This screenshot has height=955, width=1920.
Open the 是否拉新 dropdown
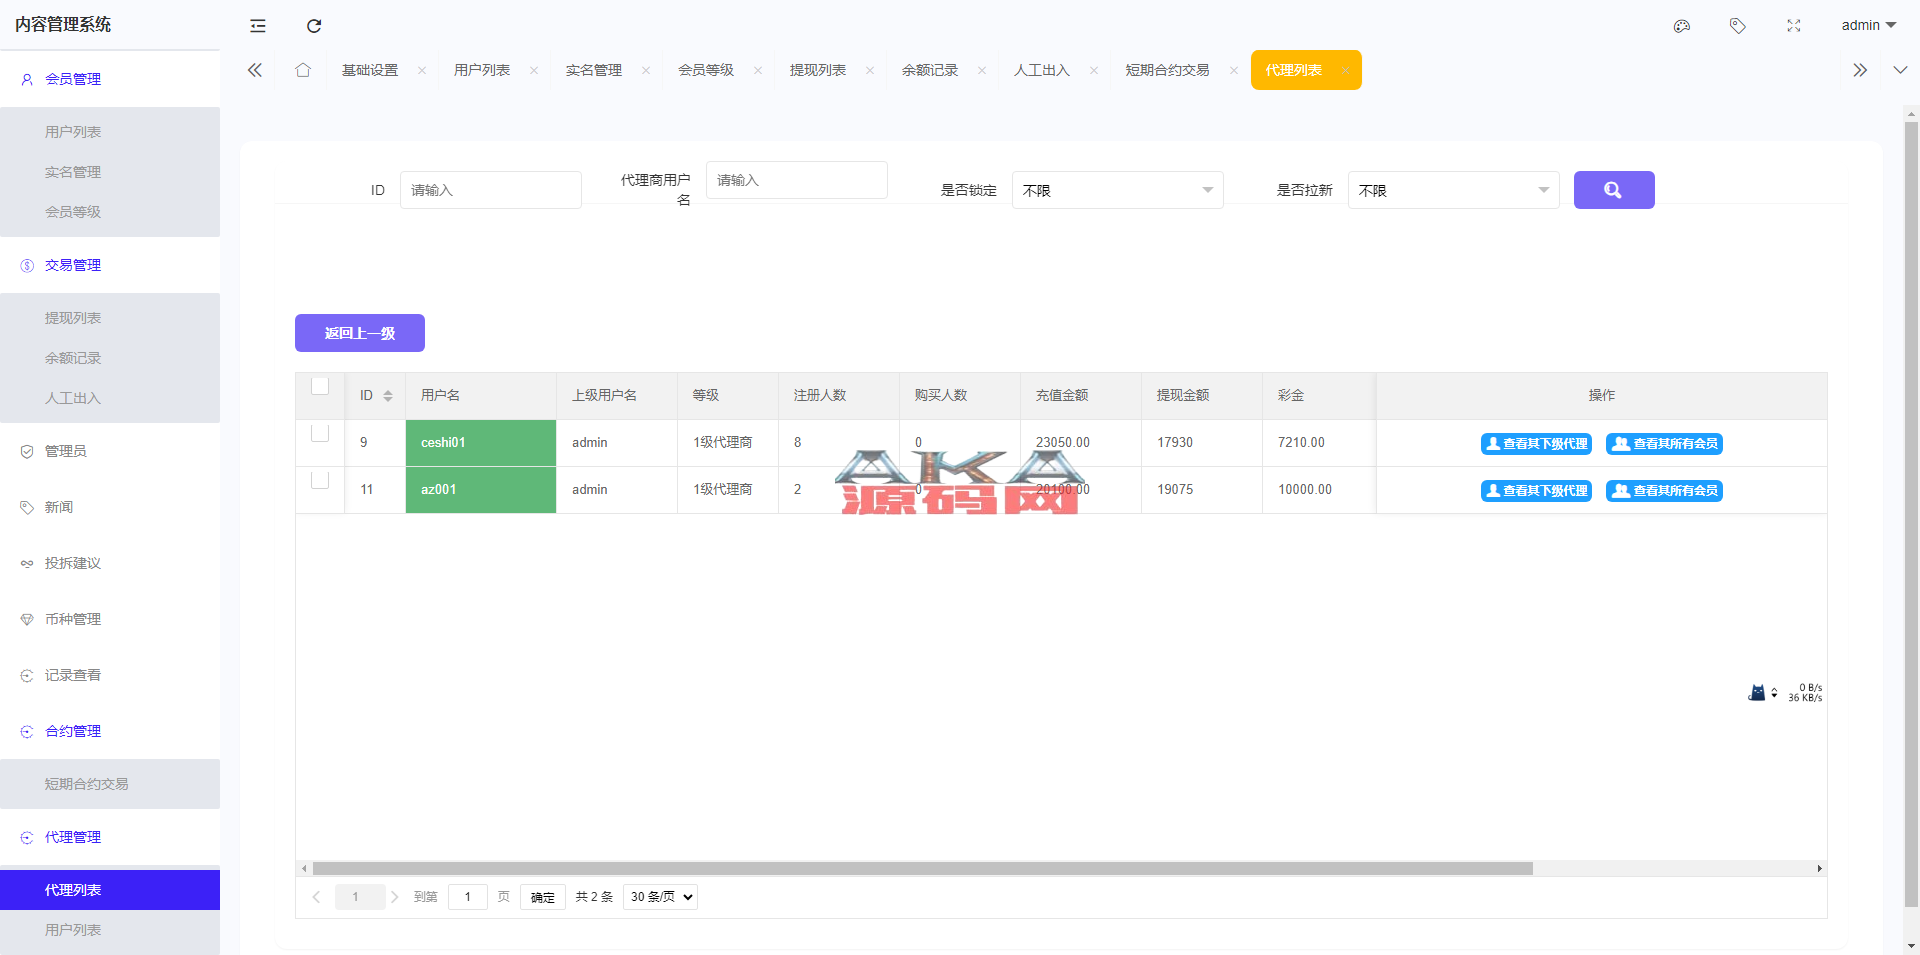[x=1453, y=190]
